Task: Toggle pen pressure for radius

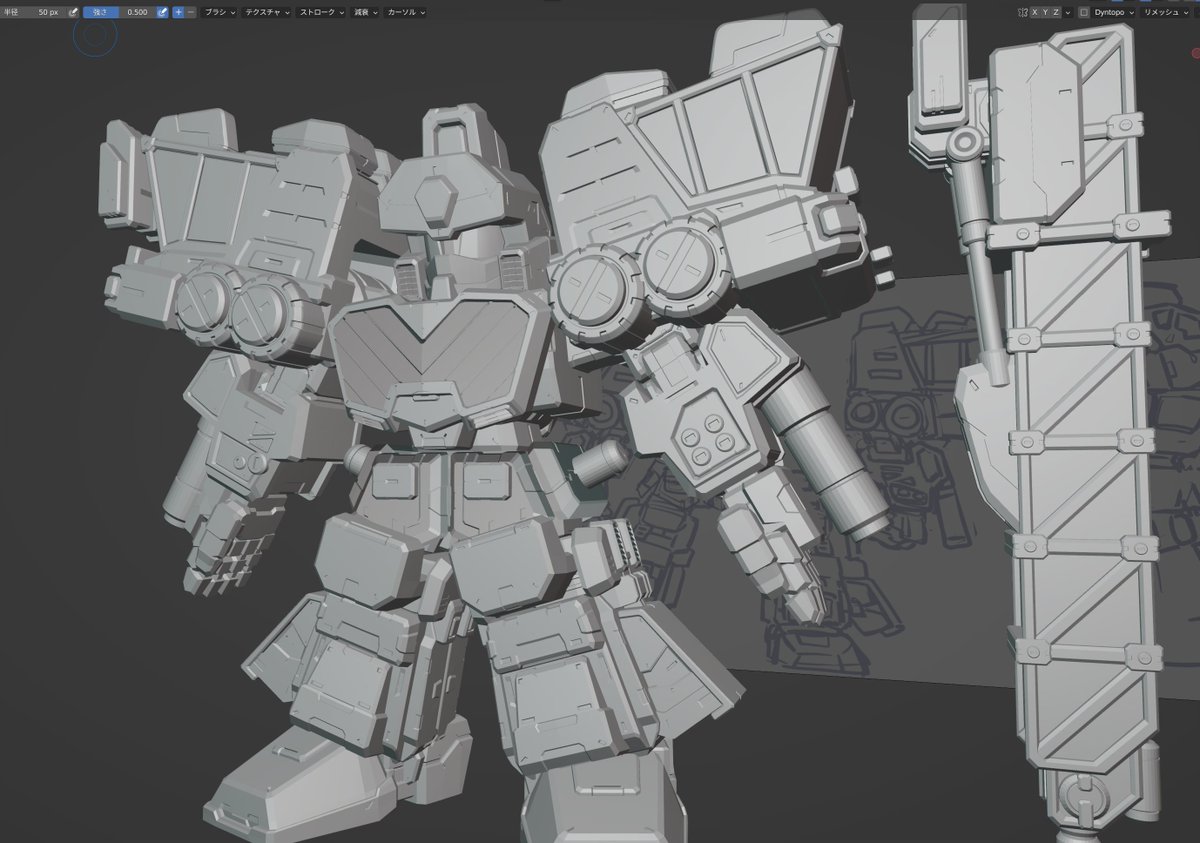Action: (x=73, y=12)
